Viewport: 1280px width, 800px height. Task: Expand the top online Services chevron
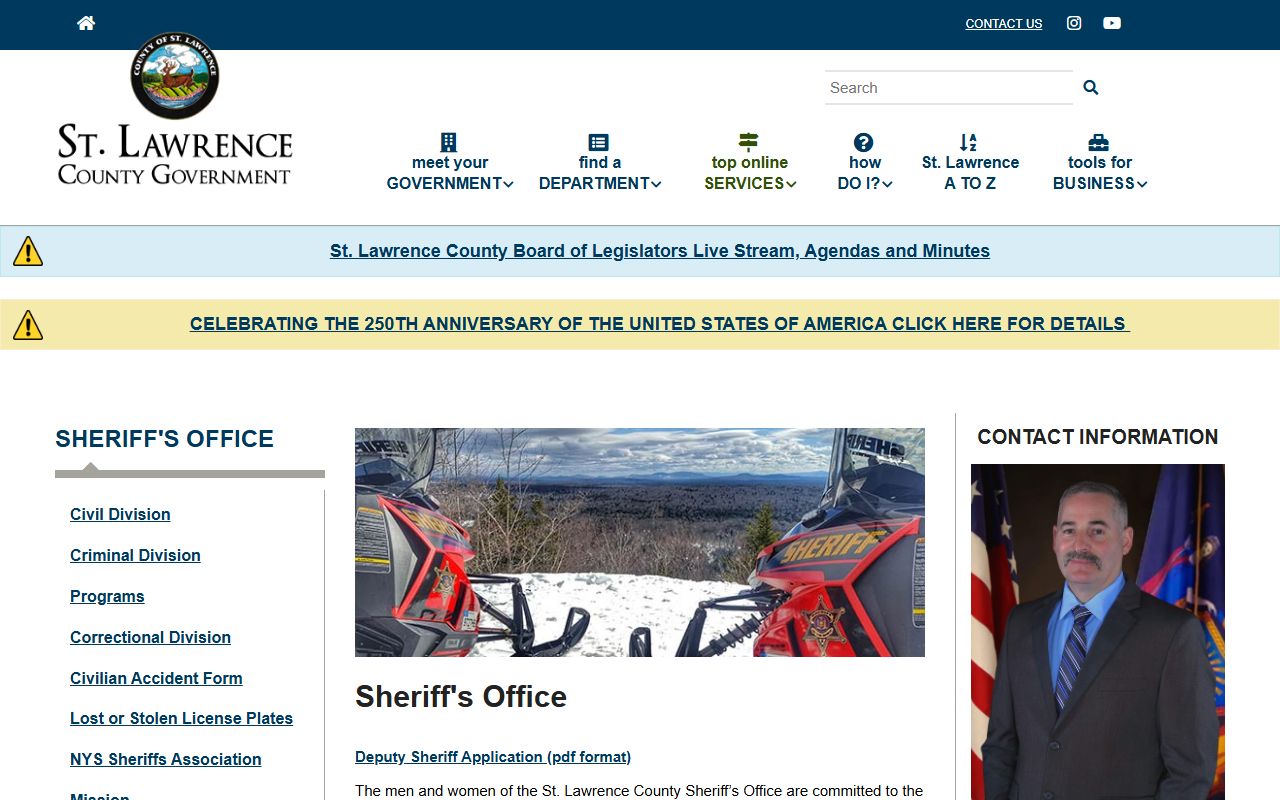point(791,184)
